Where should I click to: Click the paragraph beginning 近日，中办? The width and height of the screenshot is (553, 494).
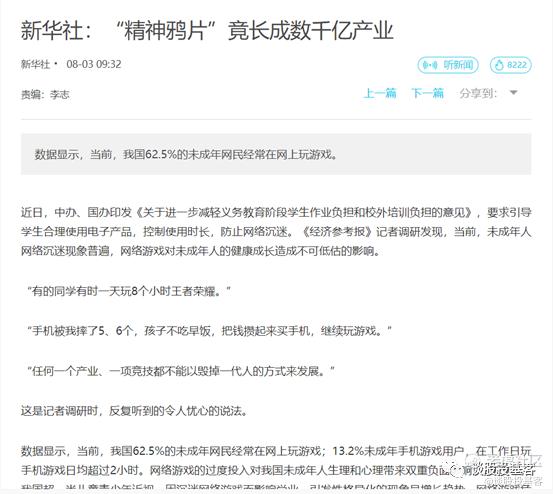[x=276, y=232]
